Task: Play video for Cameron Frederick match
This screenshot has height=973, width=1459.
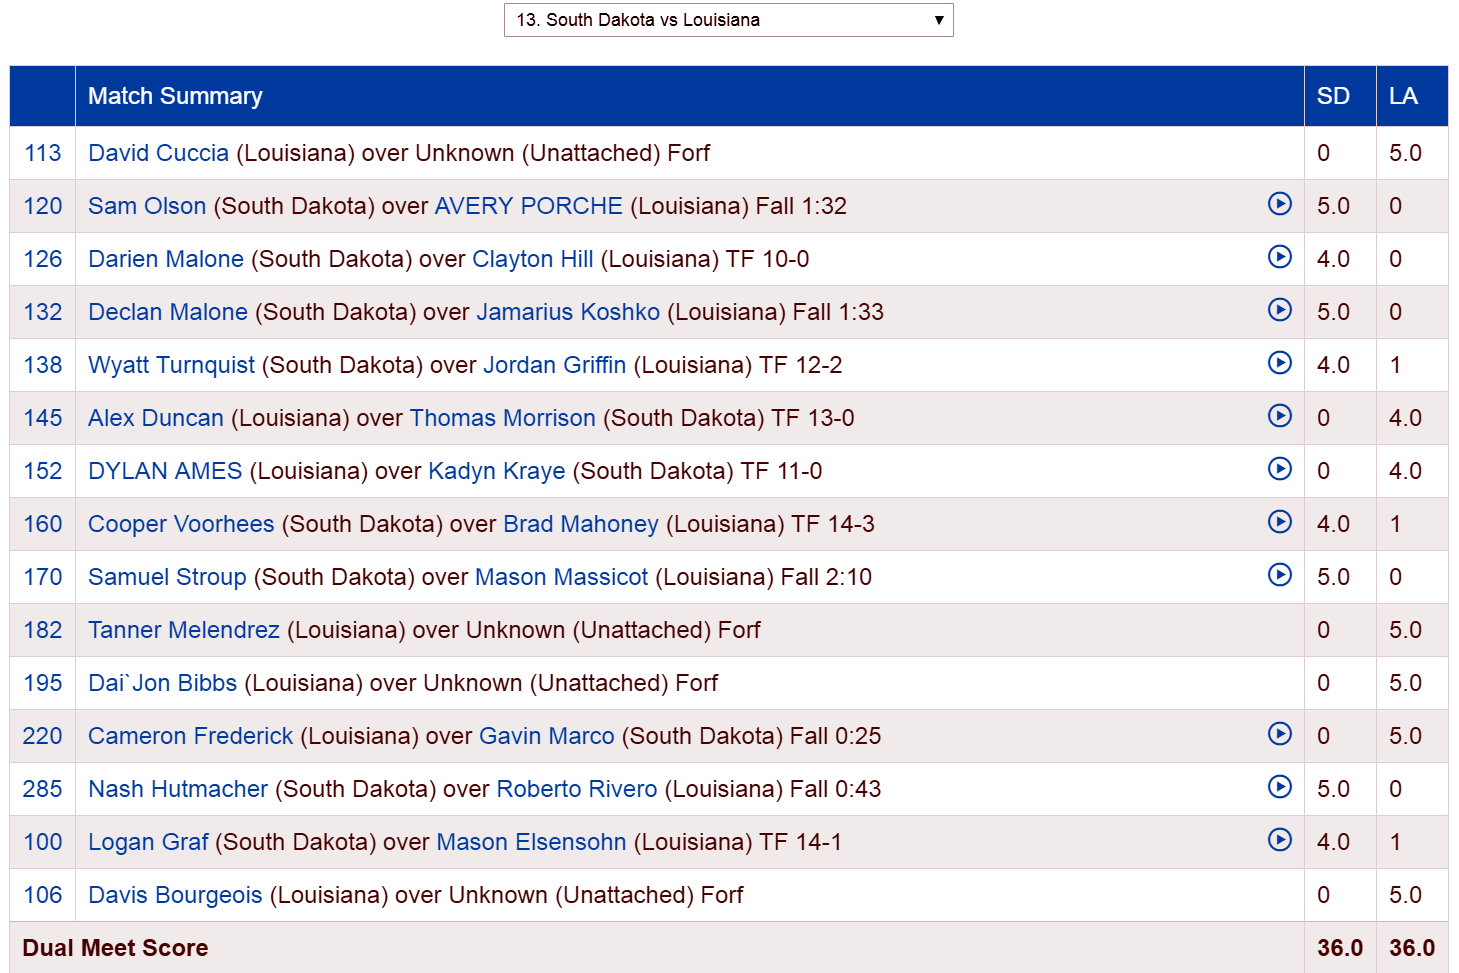Action: point(1279,734)
